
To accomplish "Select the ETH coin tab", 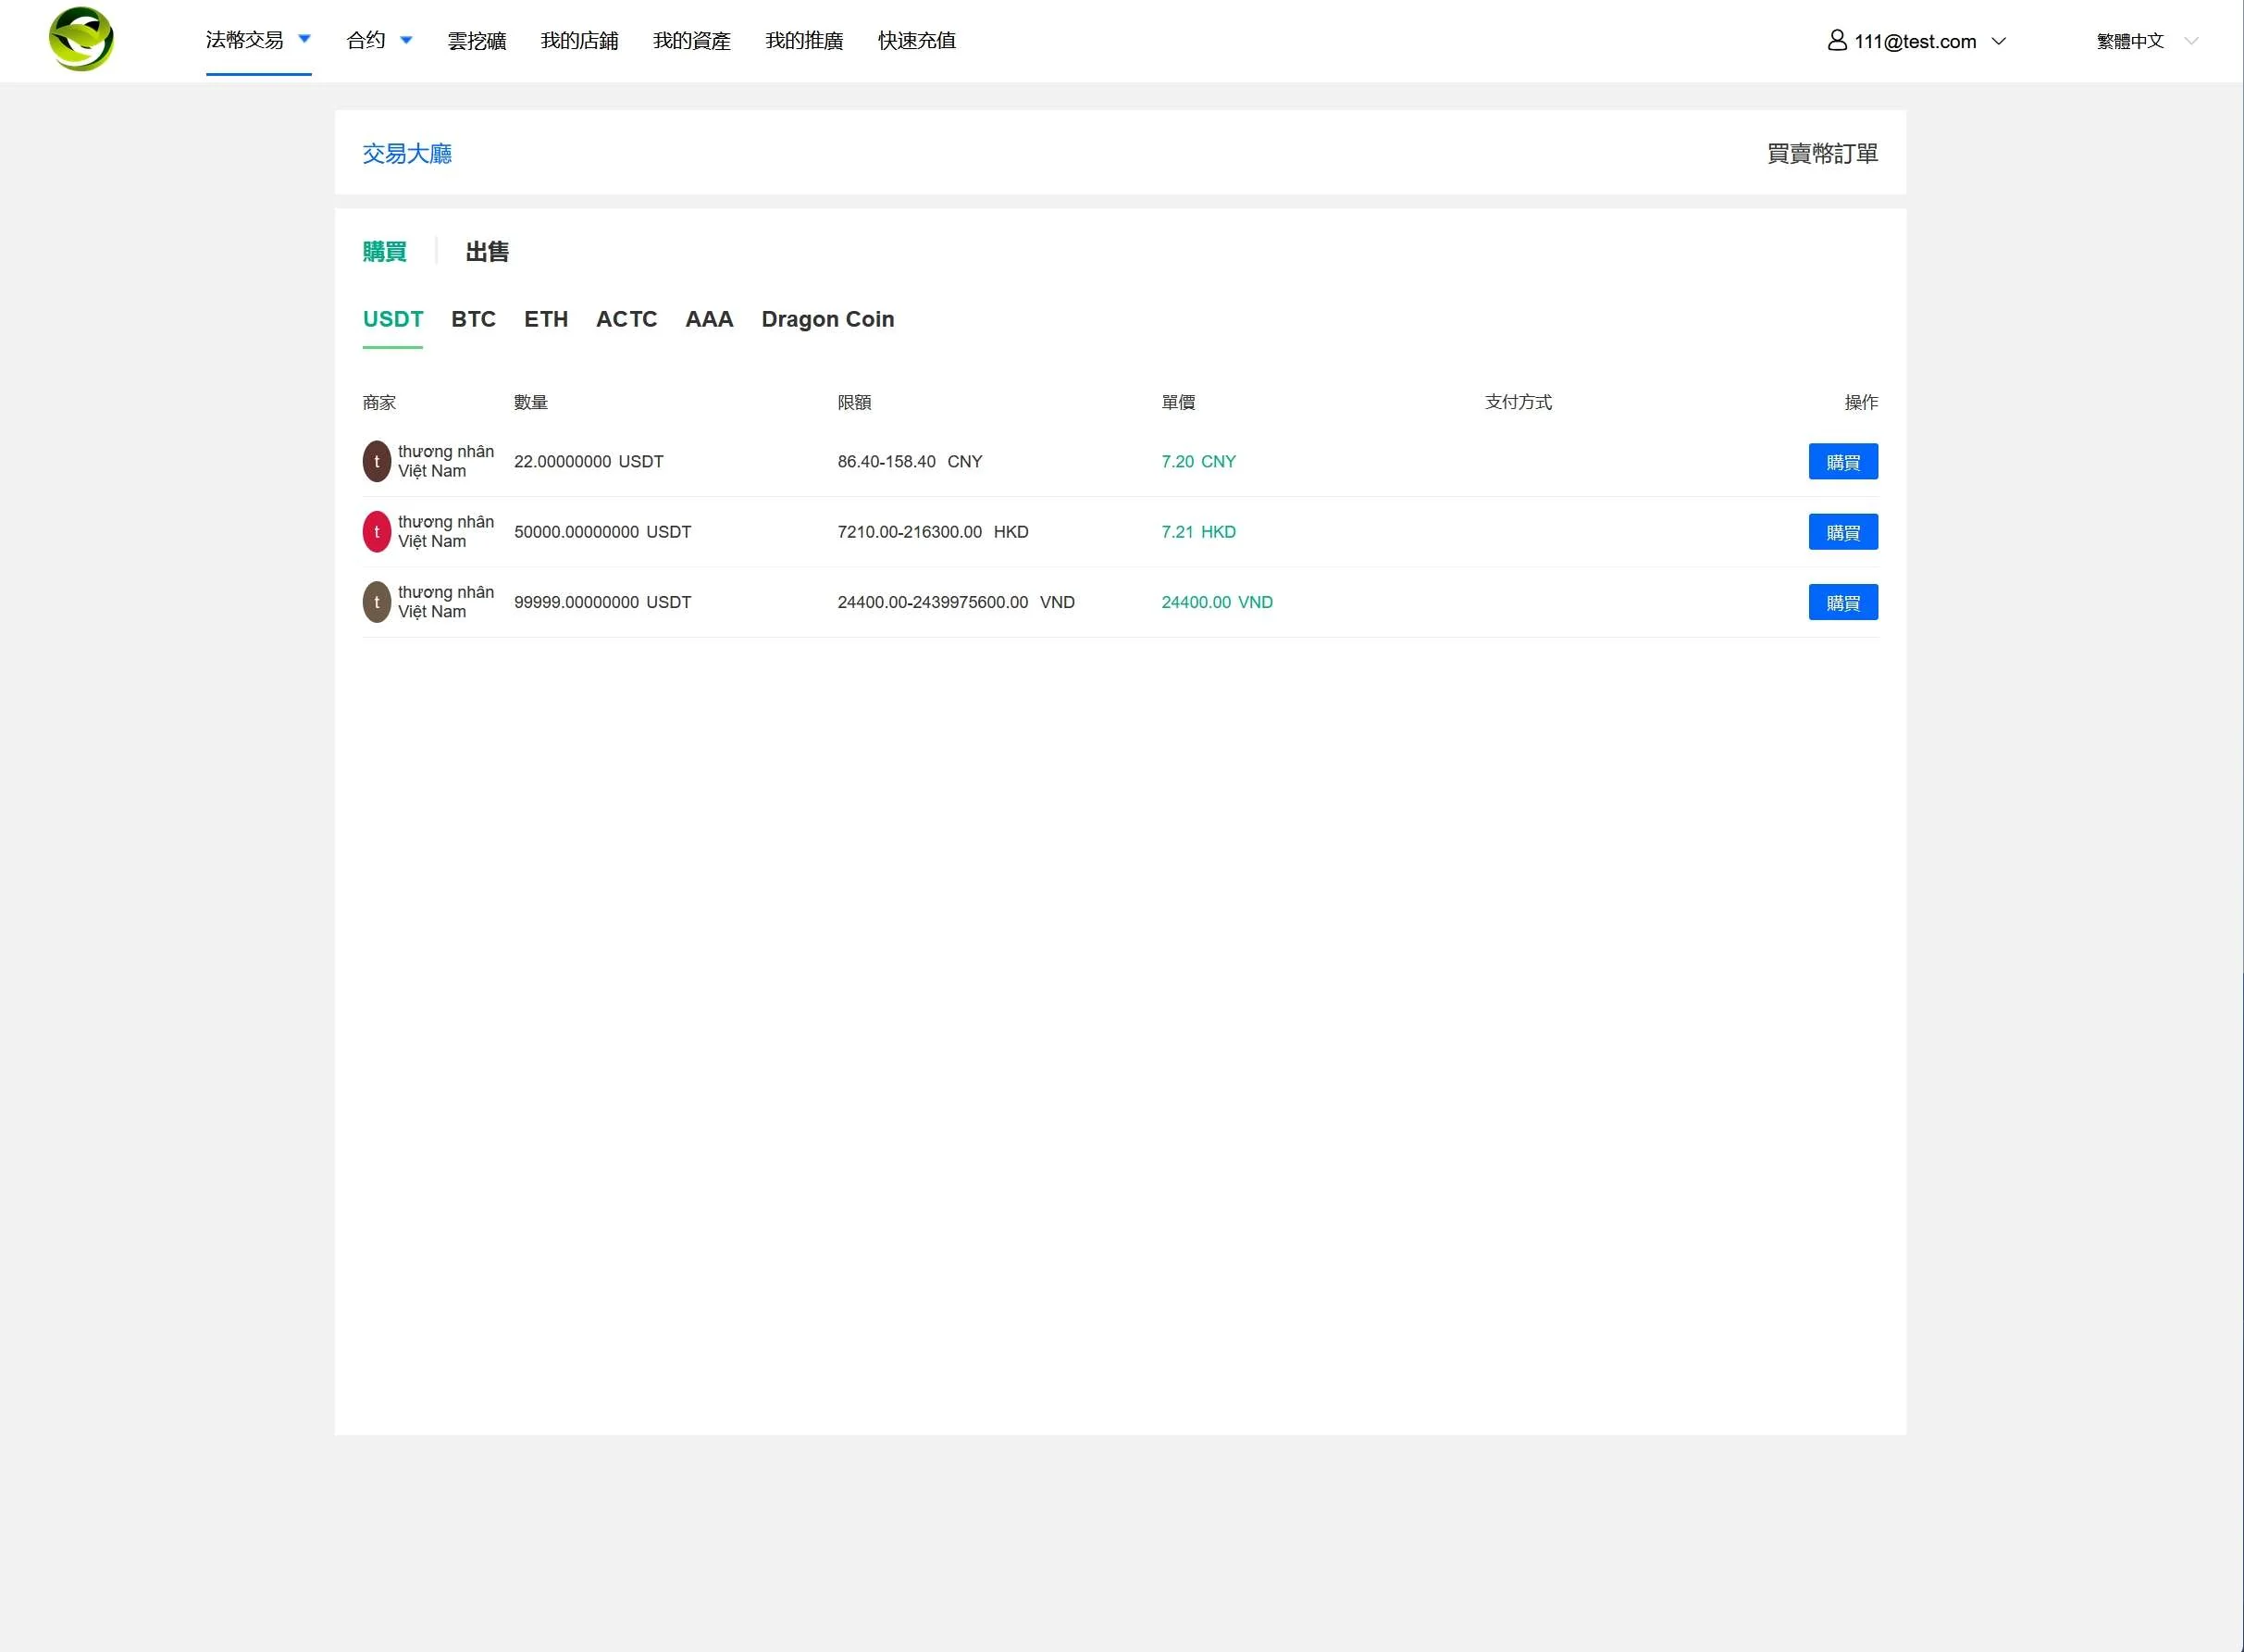I will (x=545, y=319).
